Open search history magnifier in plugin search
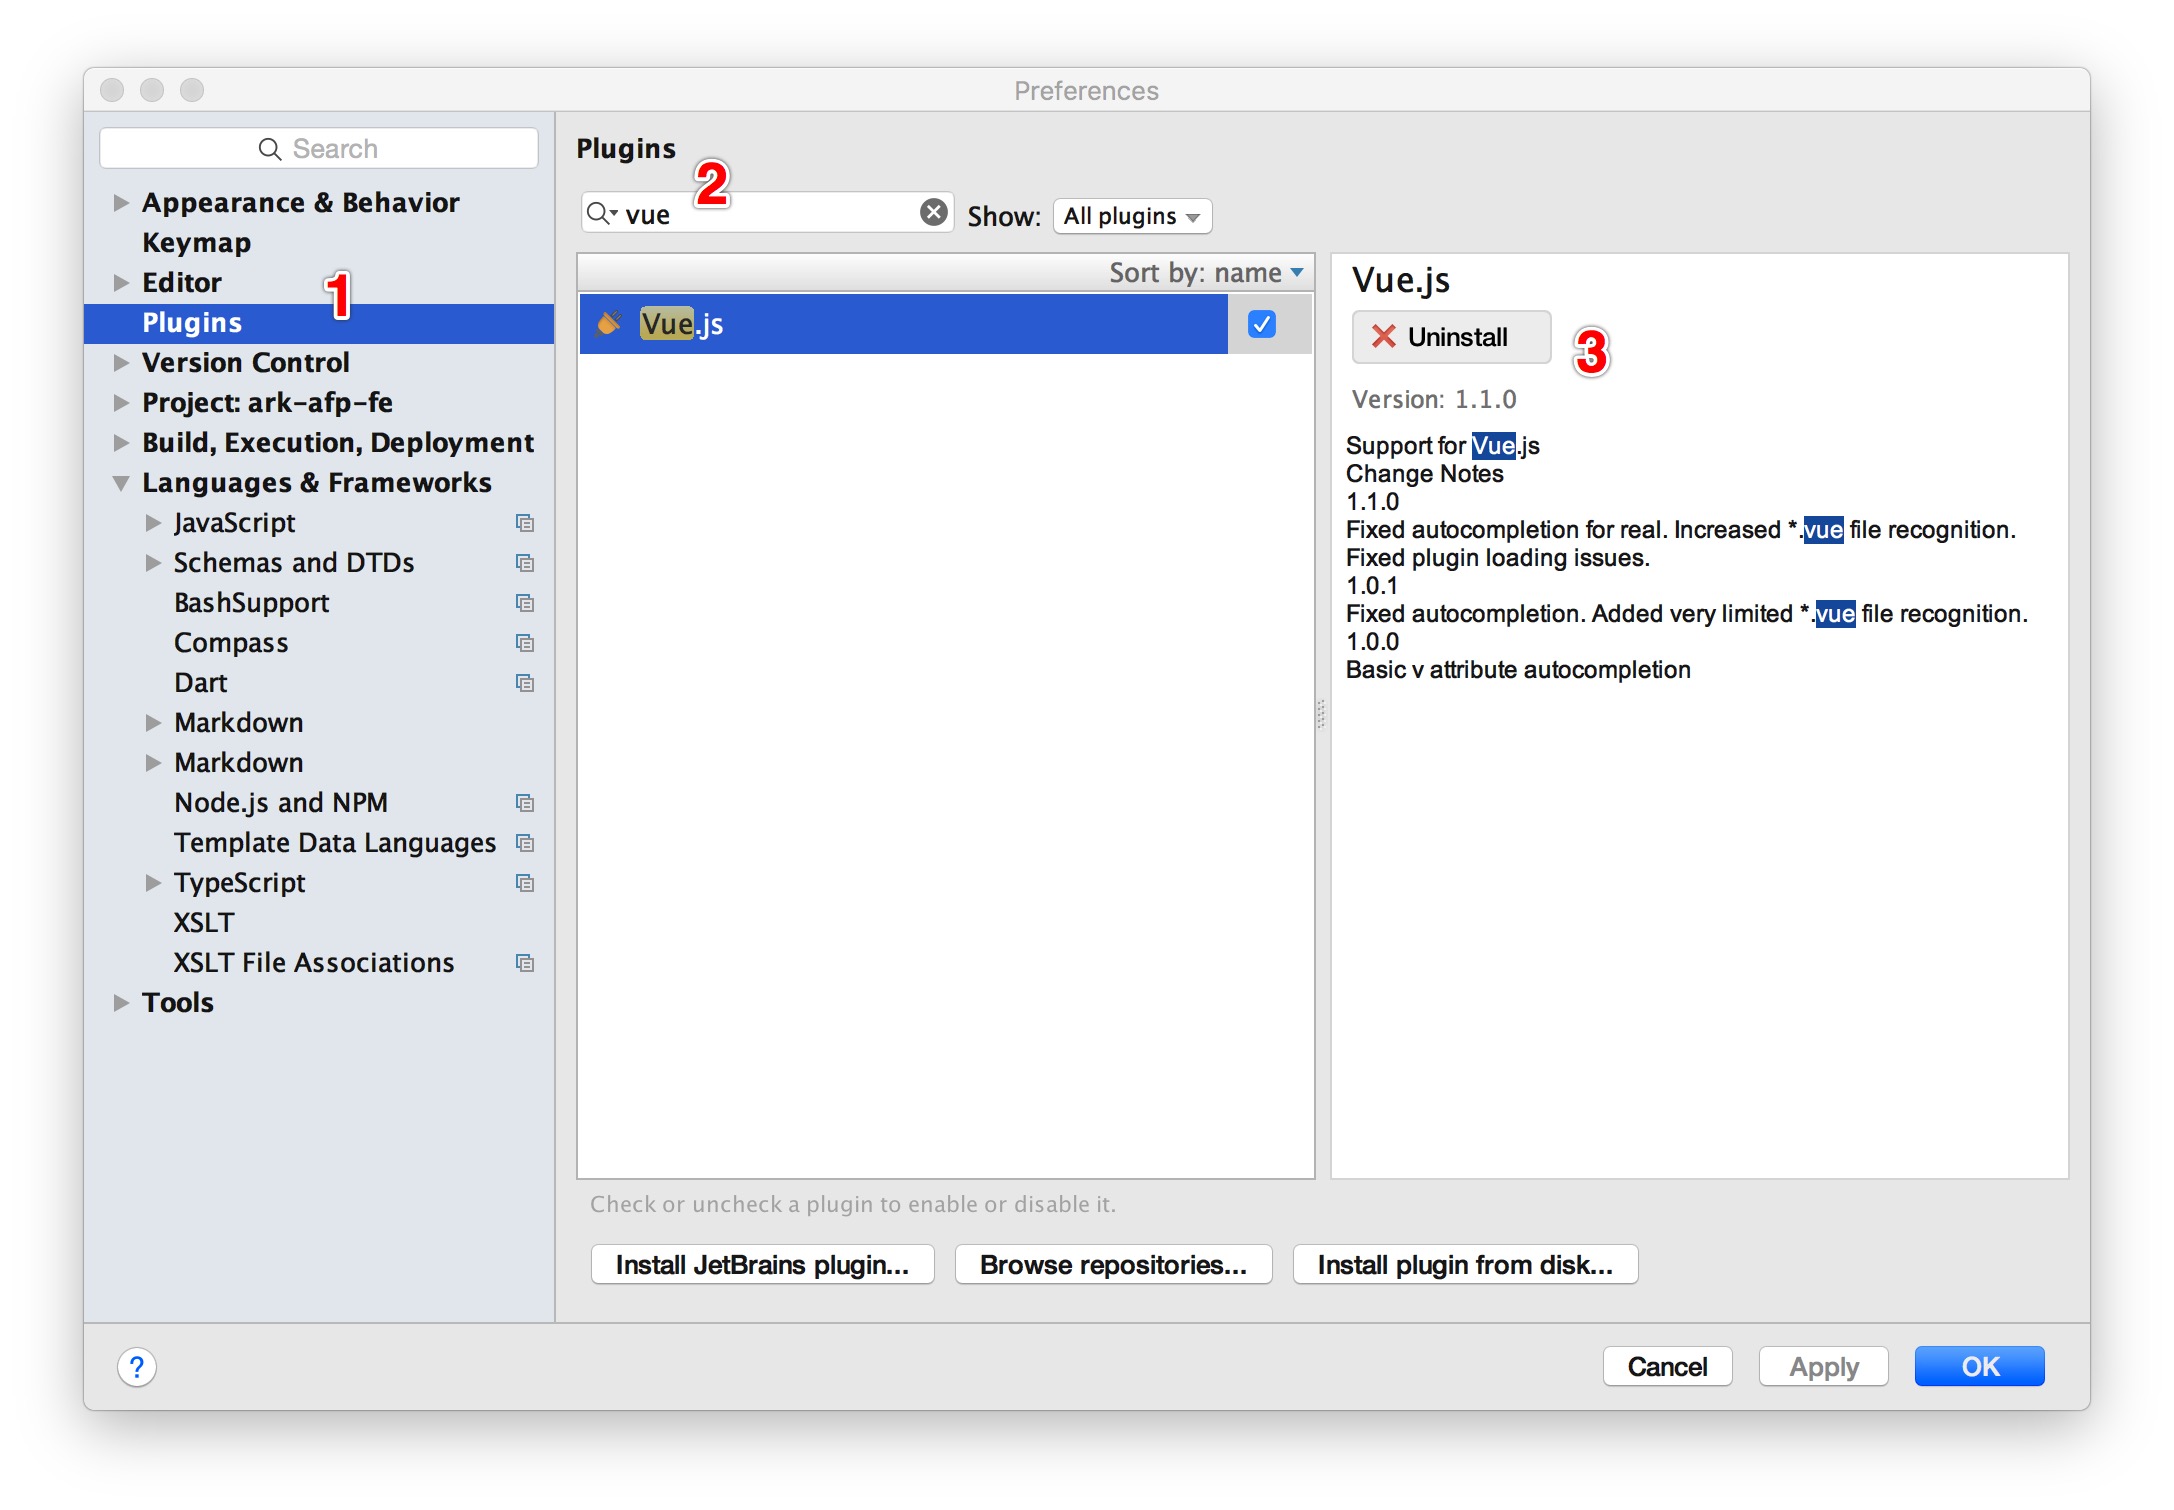Image resolution: width=2174 pixels, height=1510 pixels. coord(601,213)
